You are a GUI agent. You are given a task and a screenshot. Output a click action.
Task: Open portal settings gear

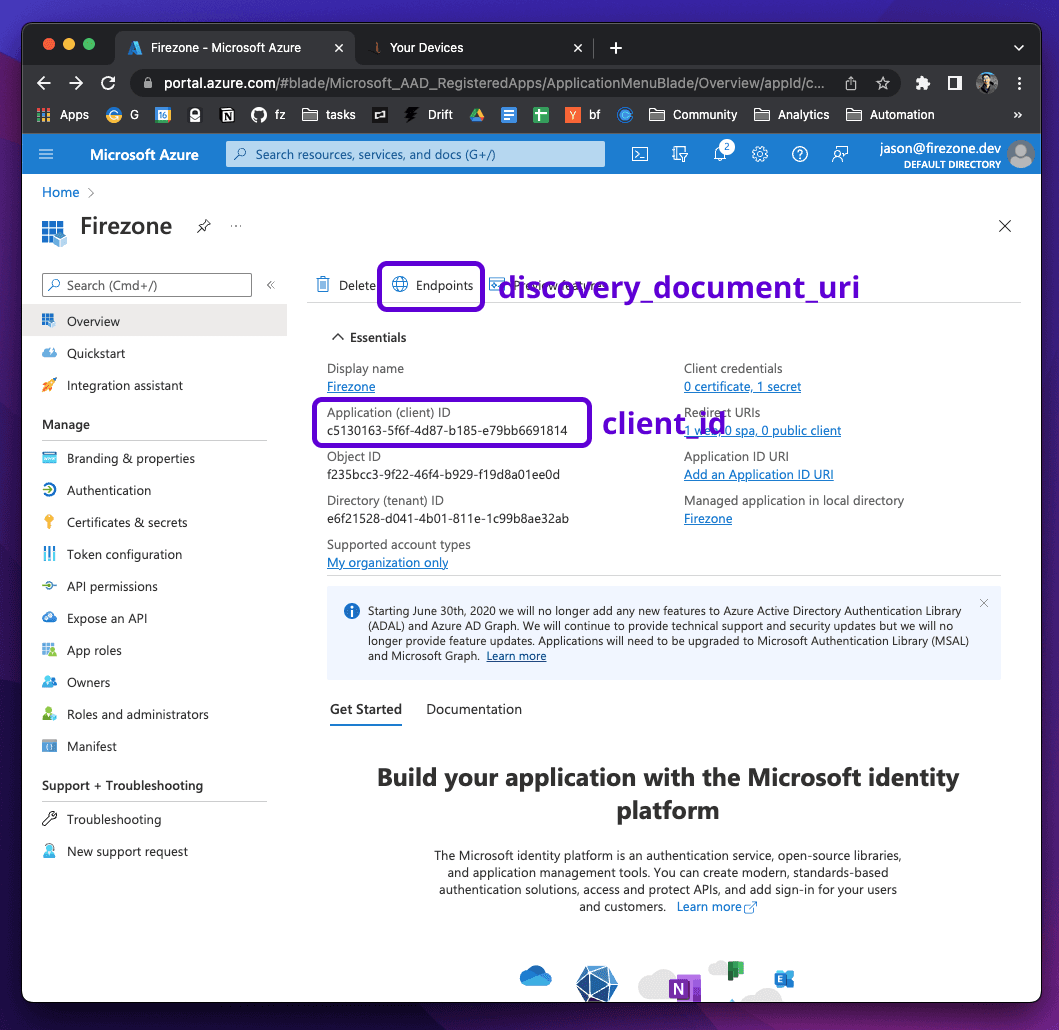point(760,154)
